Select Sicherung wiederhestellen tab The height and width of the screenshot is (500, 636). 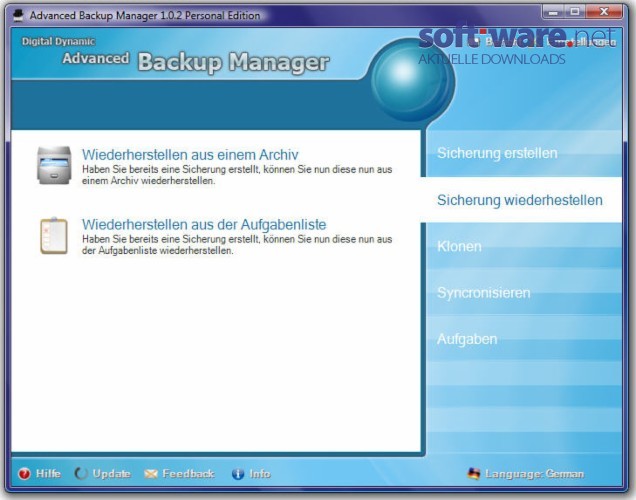point(521,200)
